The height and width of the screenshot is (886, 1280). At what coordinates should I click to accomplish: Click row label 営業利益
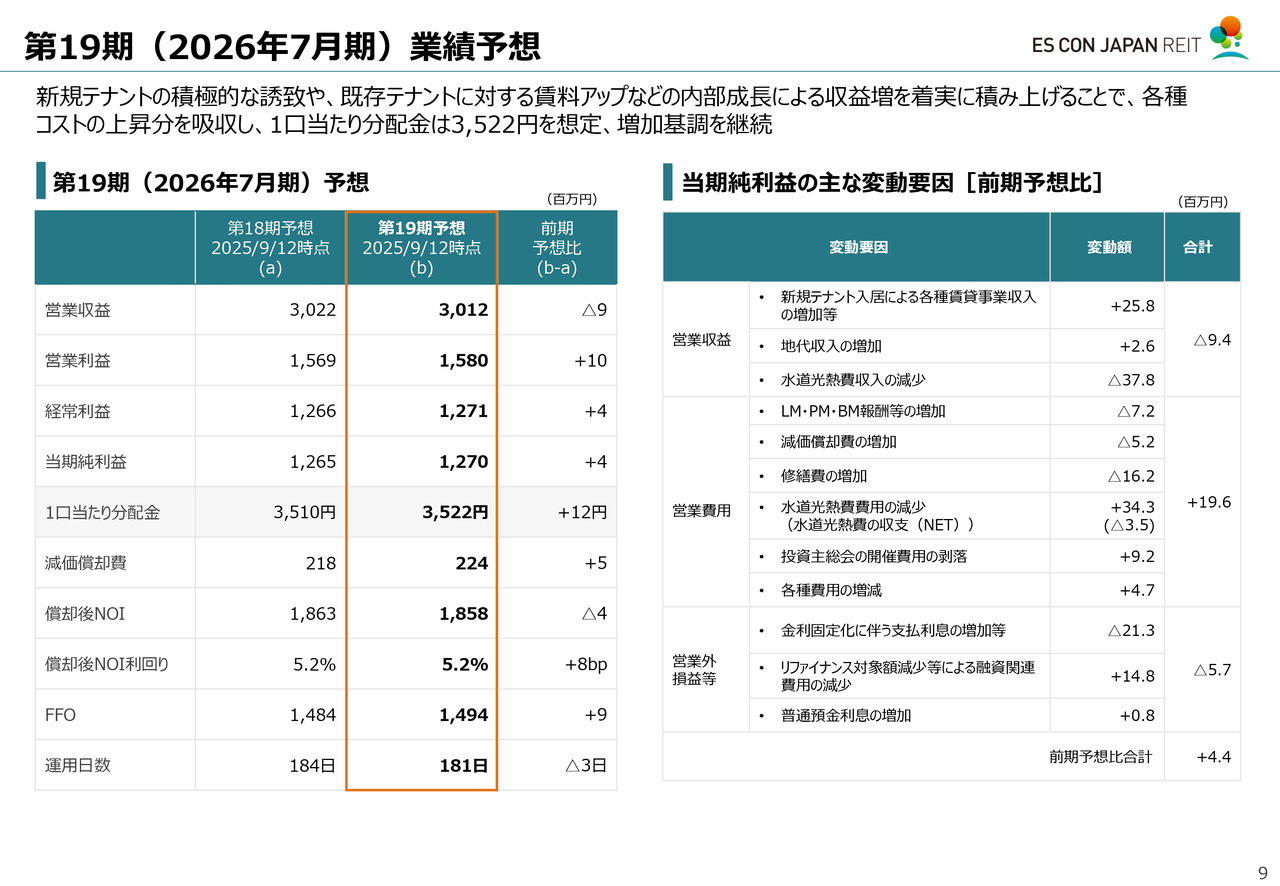point(78,361)
